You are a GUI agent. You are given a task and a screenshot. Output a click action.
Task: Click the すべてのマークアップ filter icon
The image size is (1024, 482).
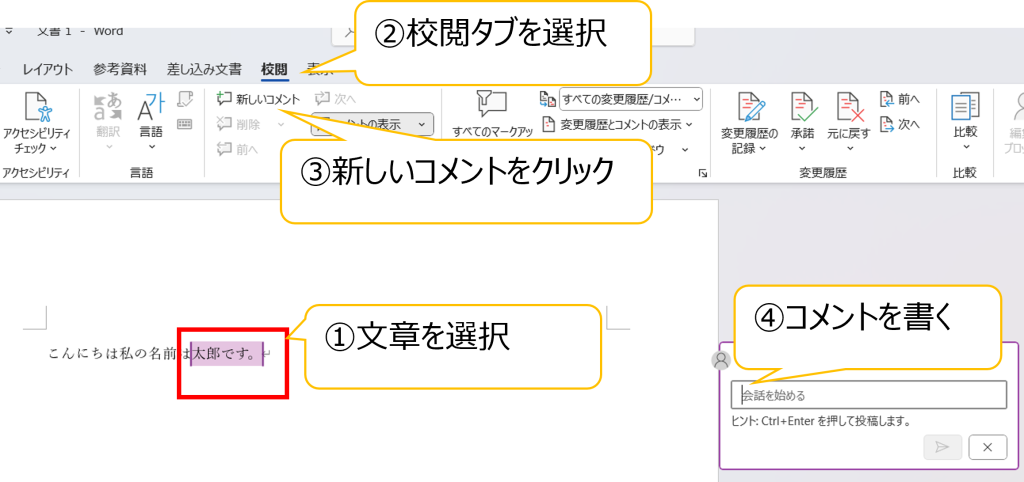[x=491, y=105]
